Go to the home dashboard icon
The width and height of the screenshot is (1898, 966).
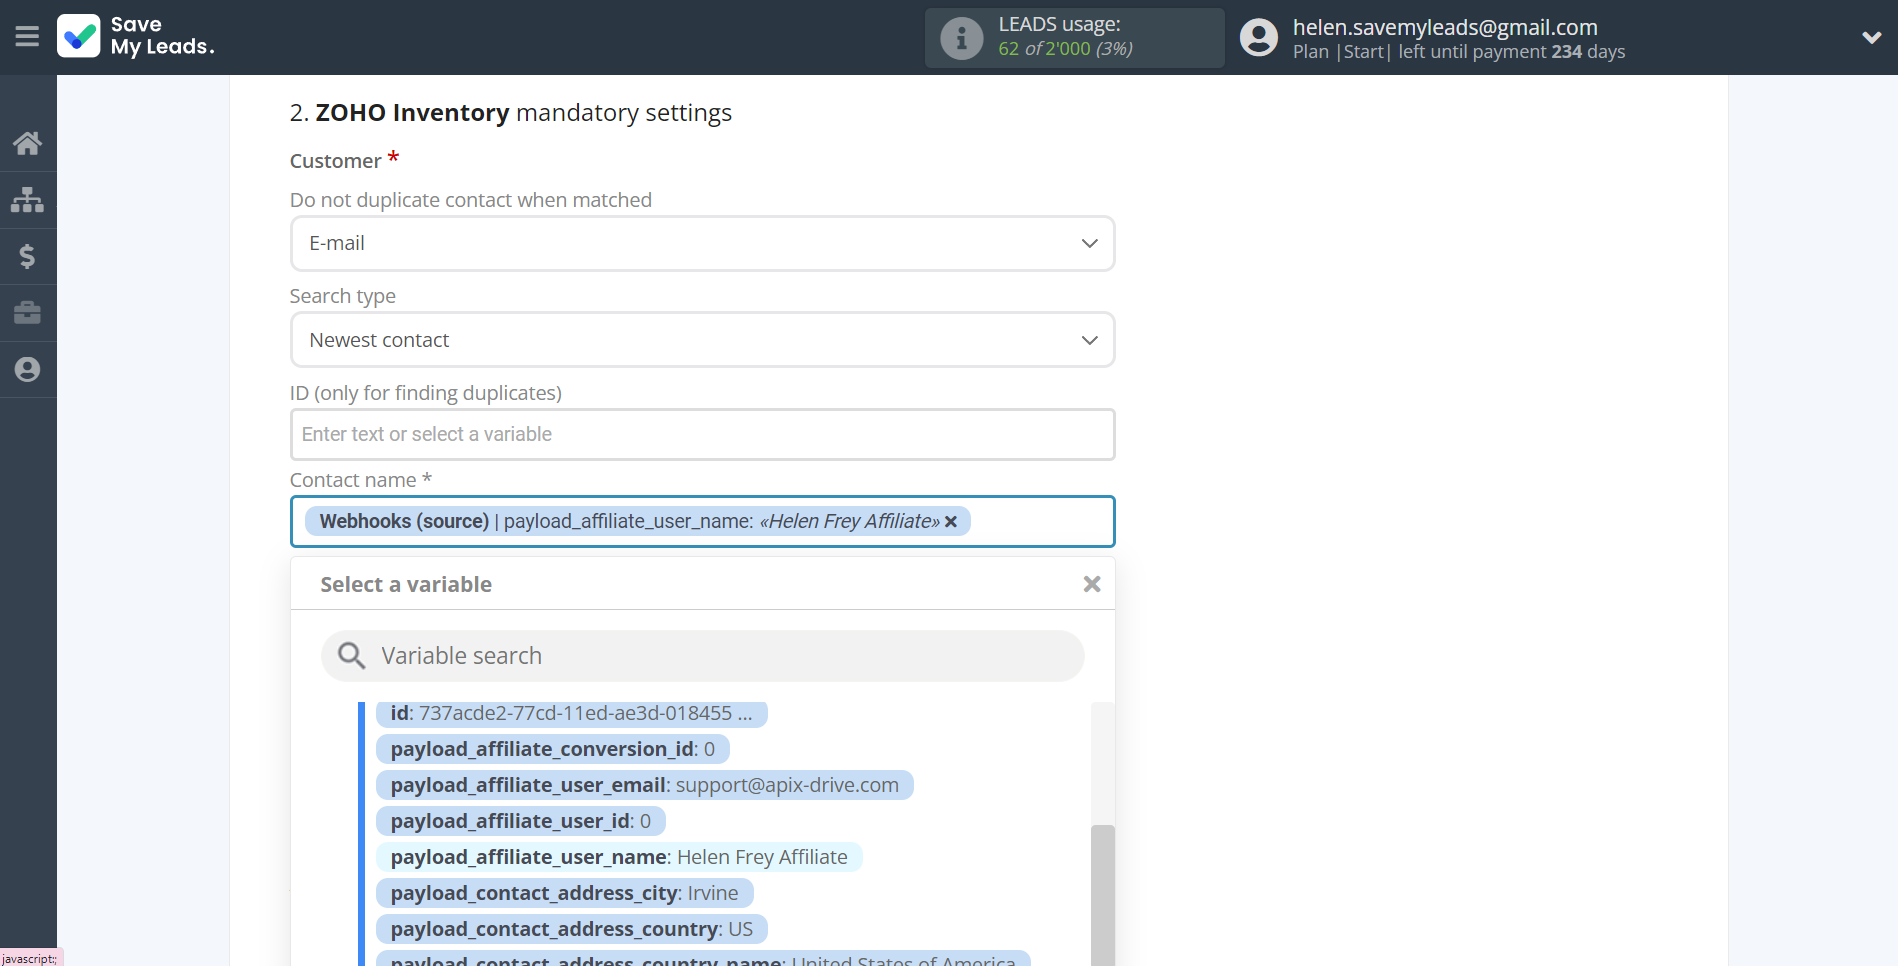(x=27, y=143)
